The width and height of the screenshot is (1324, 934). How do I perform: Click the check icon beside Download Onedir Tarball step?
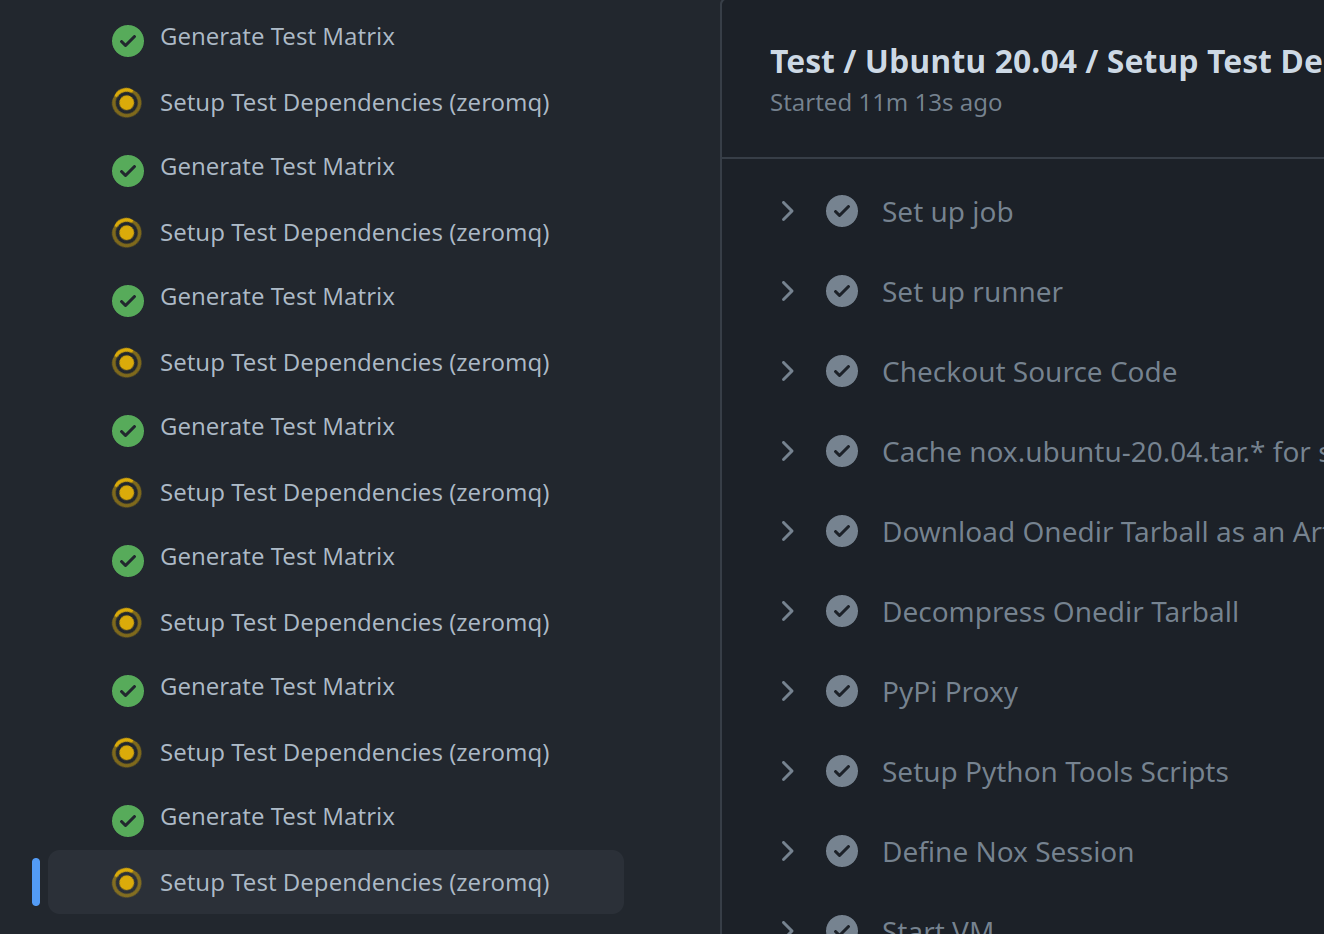point(841,531)
